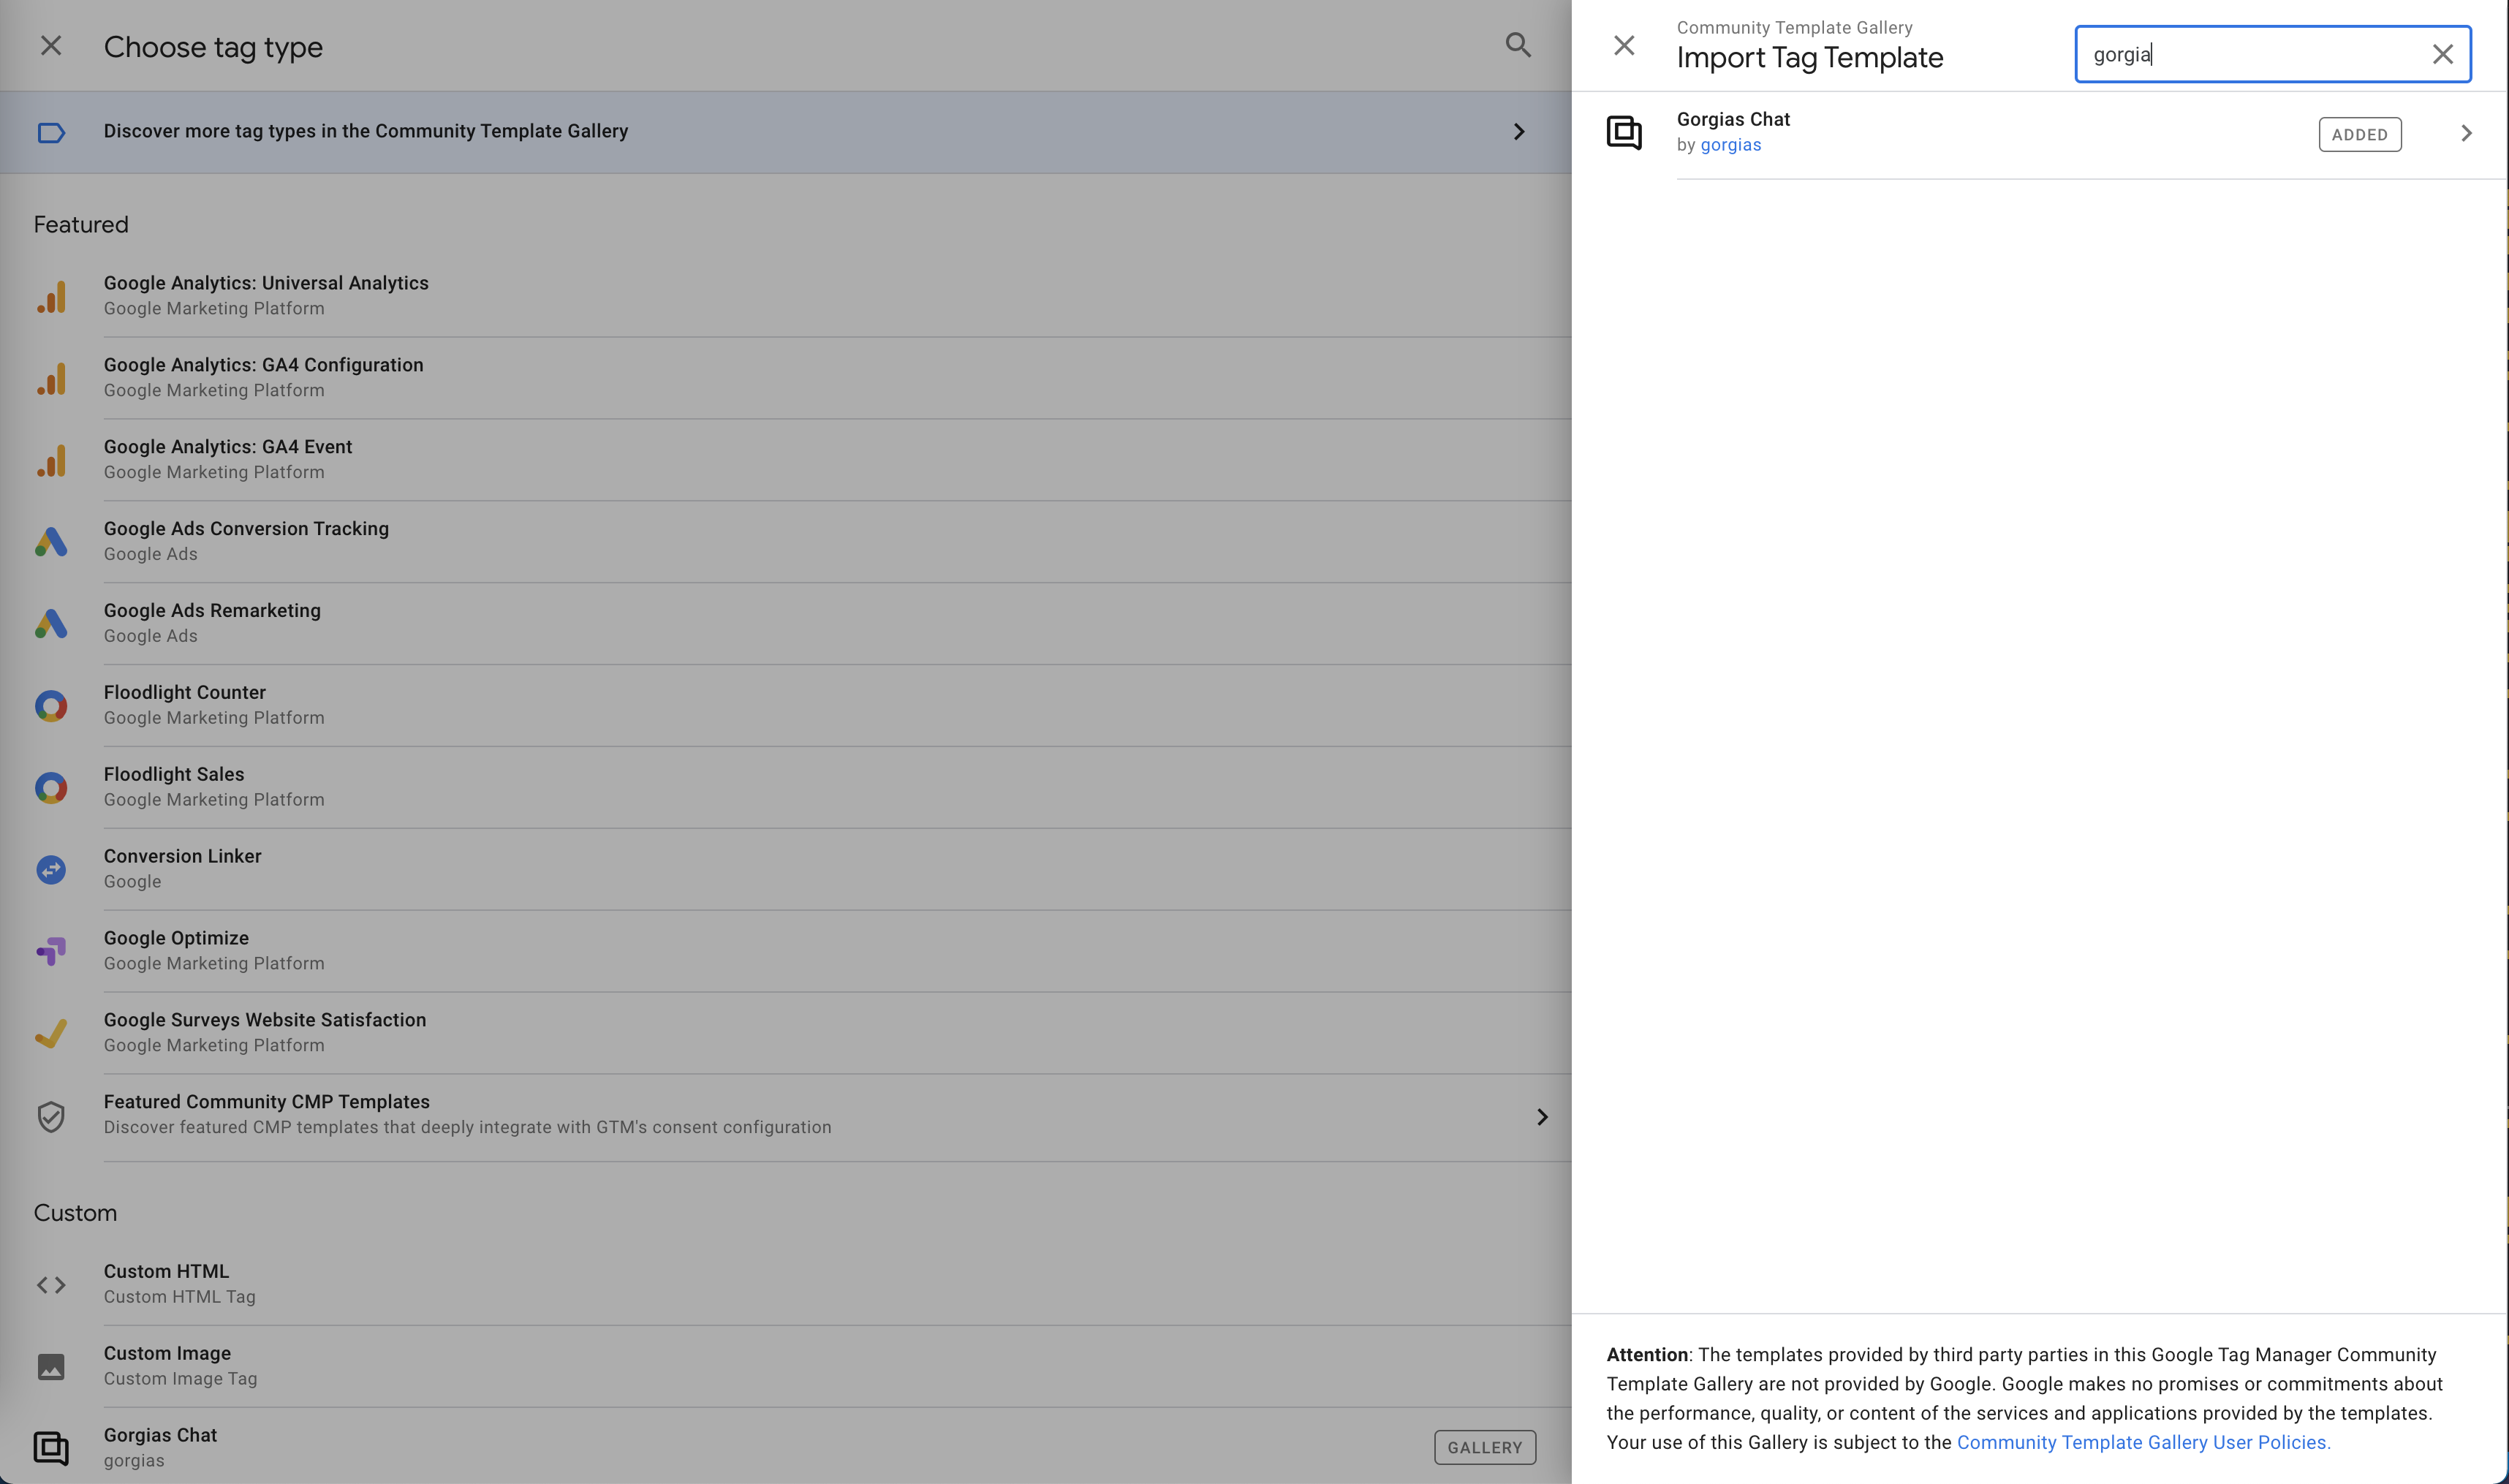The width and height of the screenshot is (2509, 1484).
Task: Click Conversion Linker icon
Action: (x=51, y=870)
